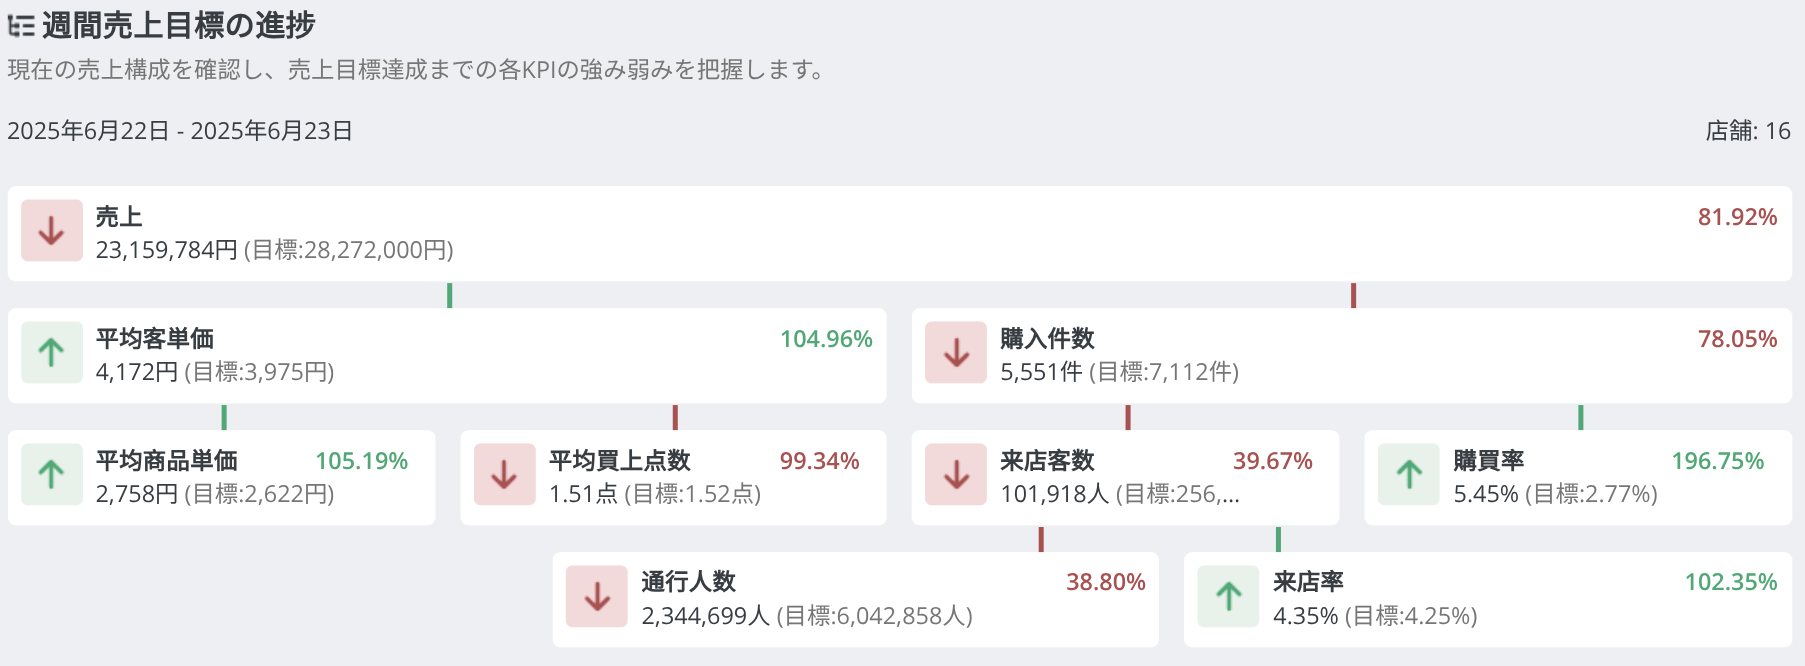Select the 来店客数 39.67% value
Viewport: 1805px width, 666px height.
tap(1272, 461)
